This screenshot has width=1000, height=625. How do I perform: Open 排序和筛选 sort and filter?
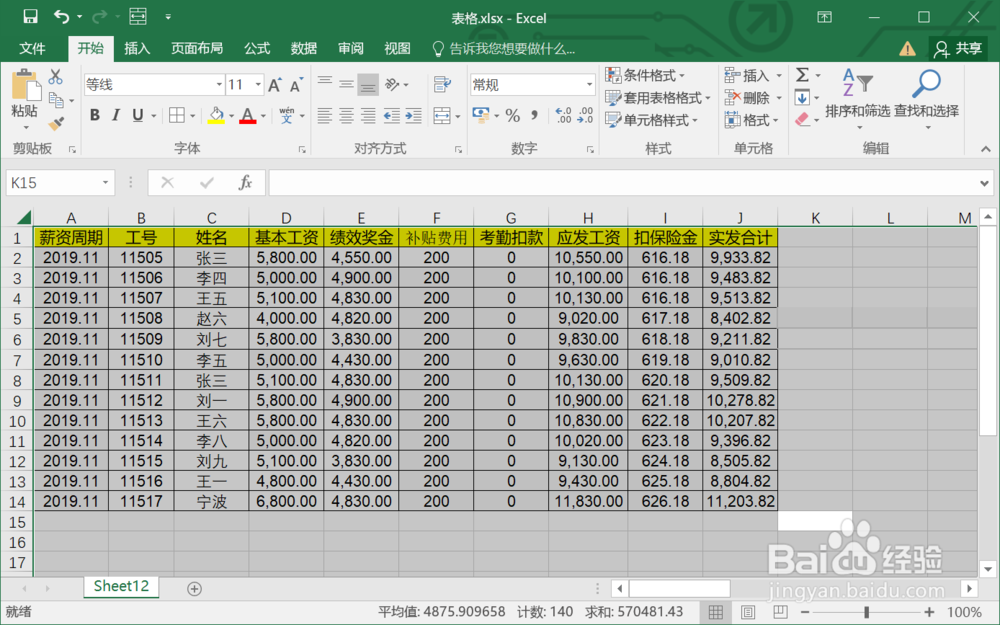point(857,98)
